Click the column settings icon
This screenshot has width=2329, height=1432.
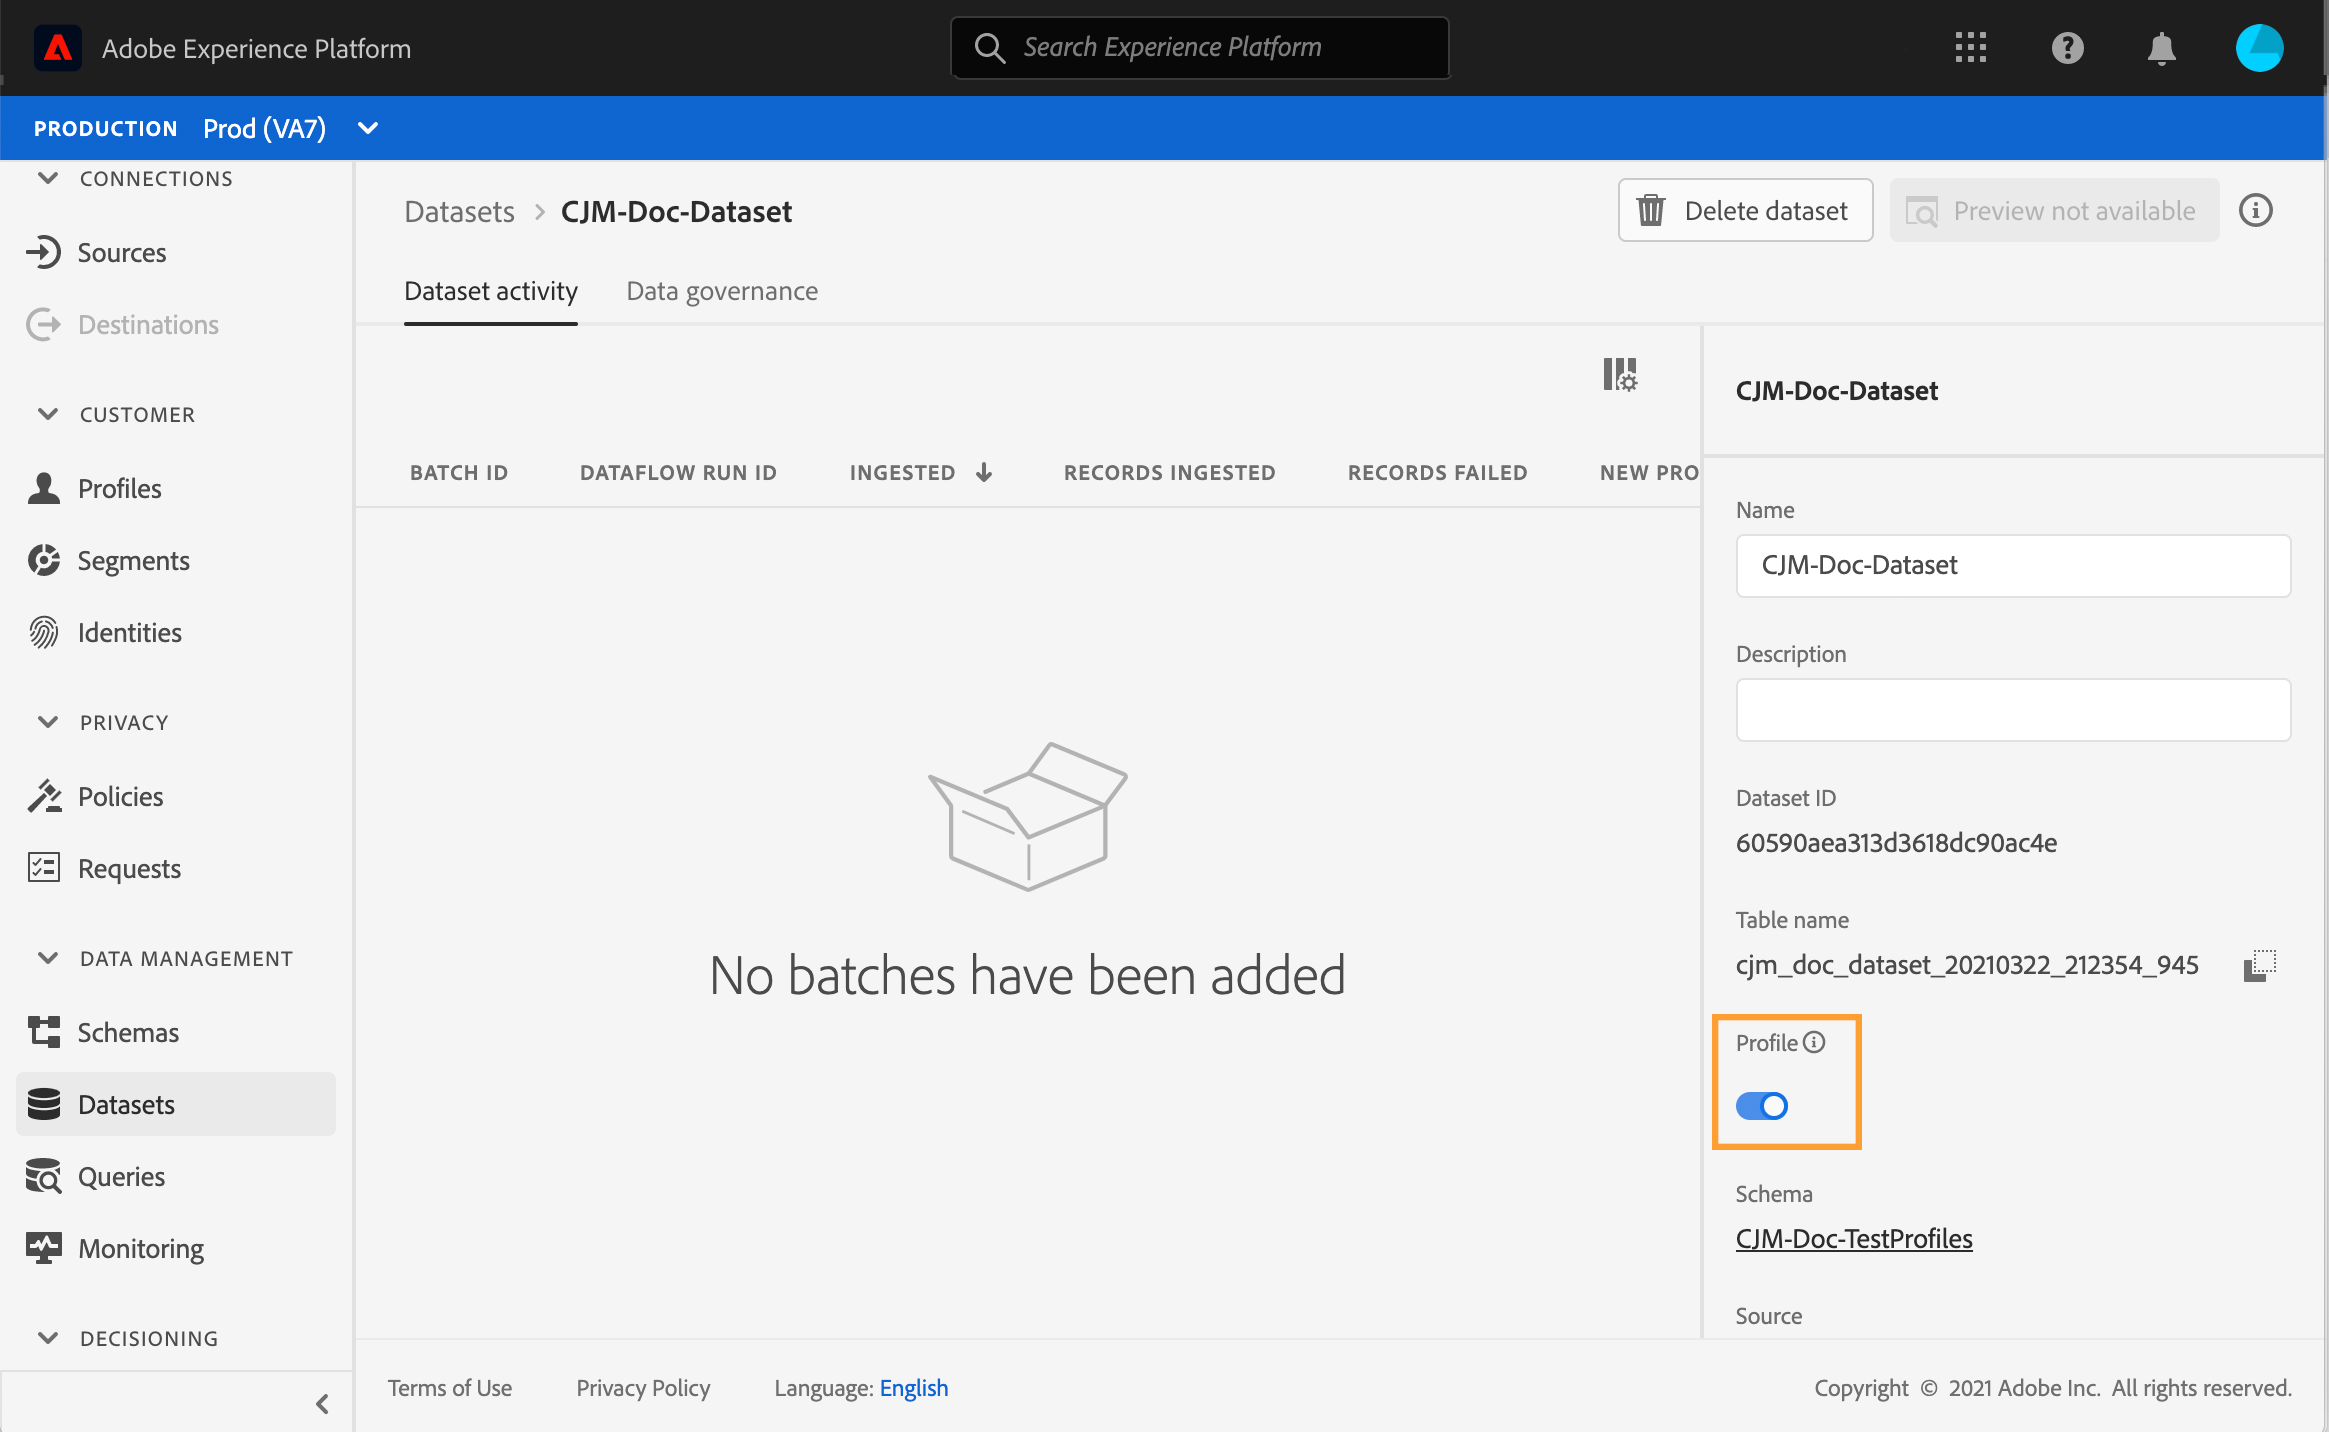click(x=1620, y=375)
